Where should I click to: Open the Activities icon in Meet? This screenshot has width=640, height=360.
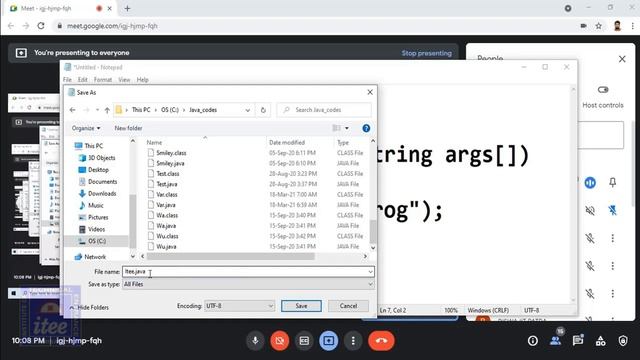(x=600, y=340)
